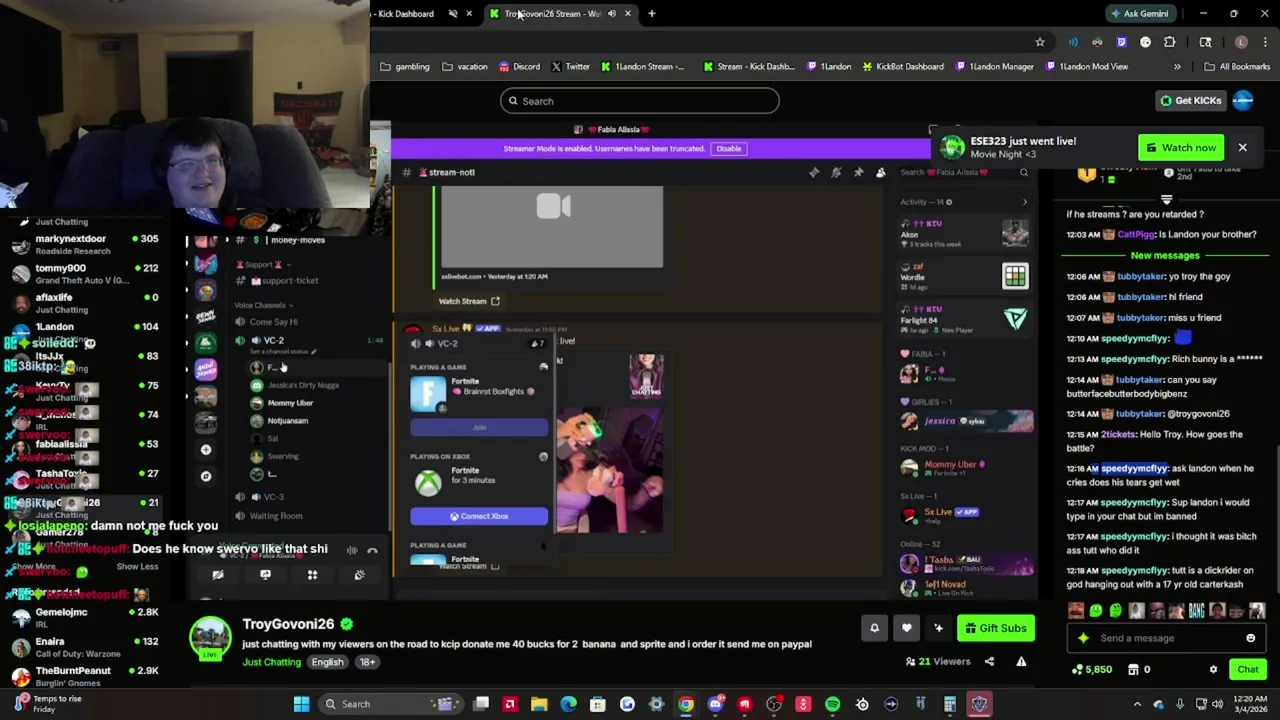Image resolution: width=1280 pixels, height=720 pixels.
Task: Follow channel with heart button
Action: [x=906, y=628]
